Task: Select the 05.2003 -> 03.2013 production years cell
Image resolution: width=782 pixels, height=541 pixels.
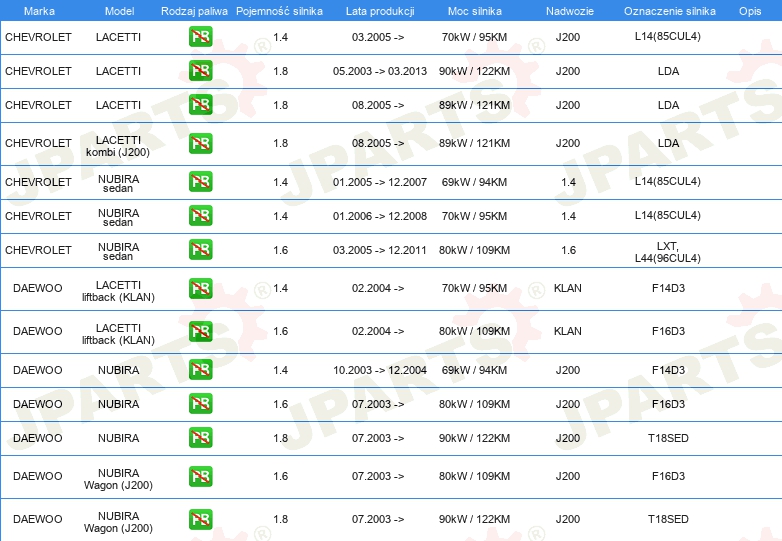Action: pyautogui.click(x=380, y=71)
